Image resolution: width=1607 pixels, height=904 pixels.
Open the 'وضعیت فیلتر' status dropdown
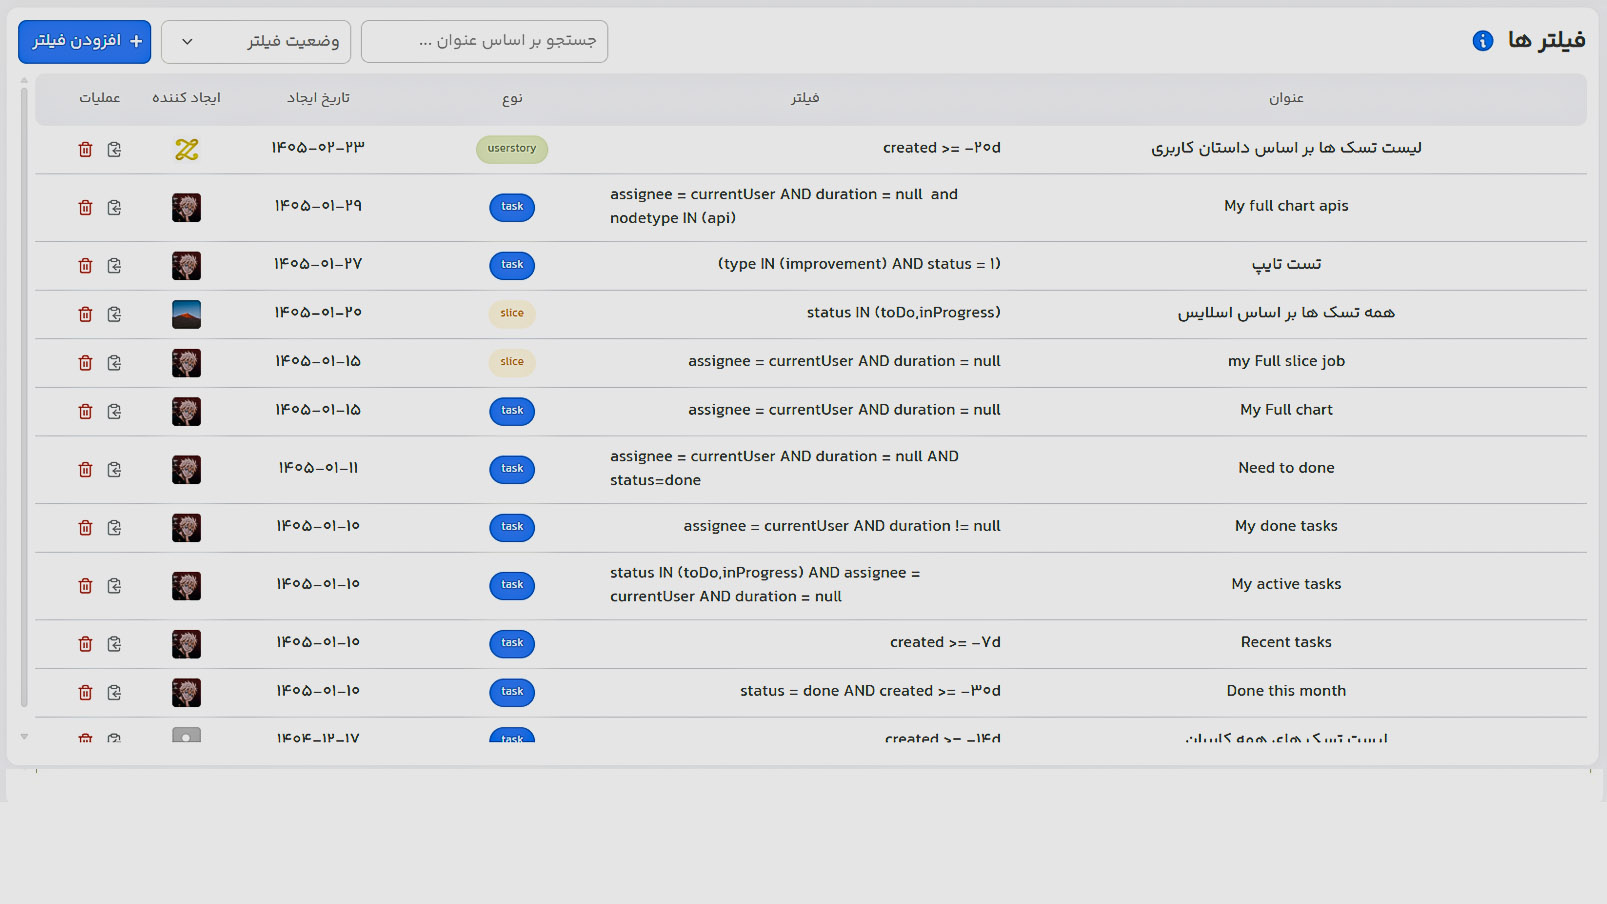(x=256, y=42)
